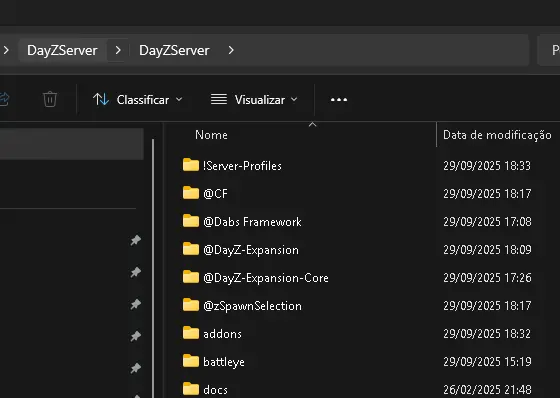
Task: Click the addons folder name
Action: [222, 334]
